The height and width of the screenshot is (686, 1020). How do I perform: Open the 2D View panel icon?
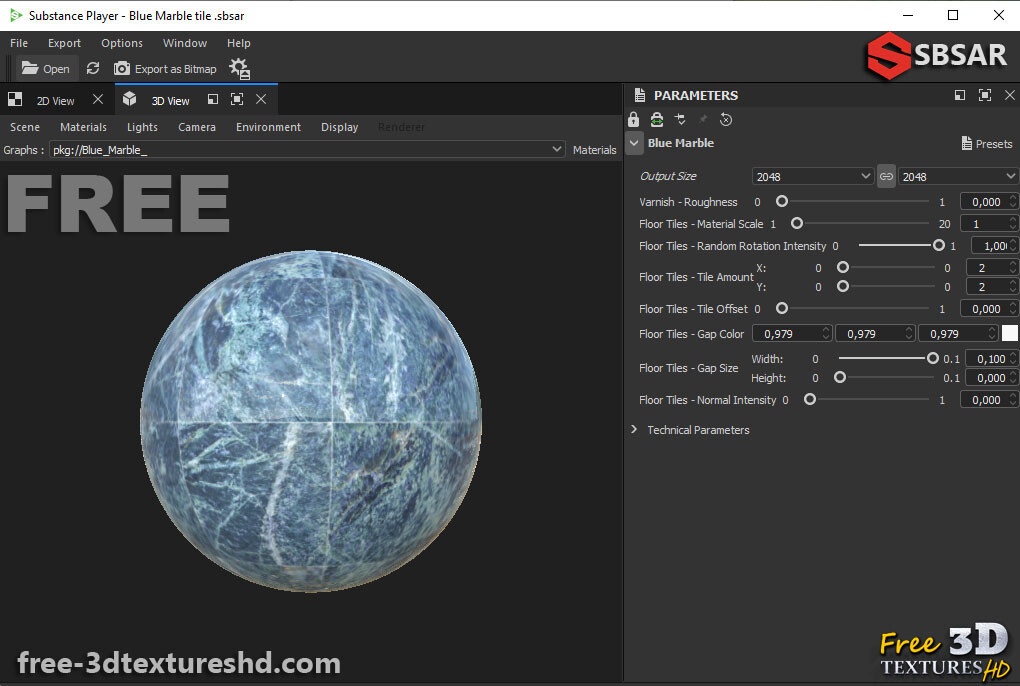coord(14,100)
